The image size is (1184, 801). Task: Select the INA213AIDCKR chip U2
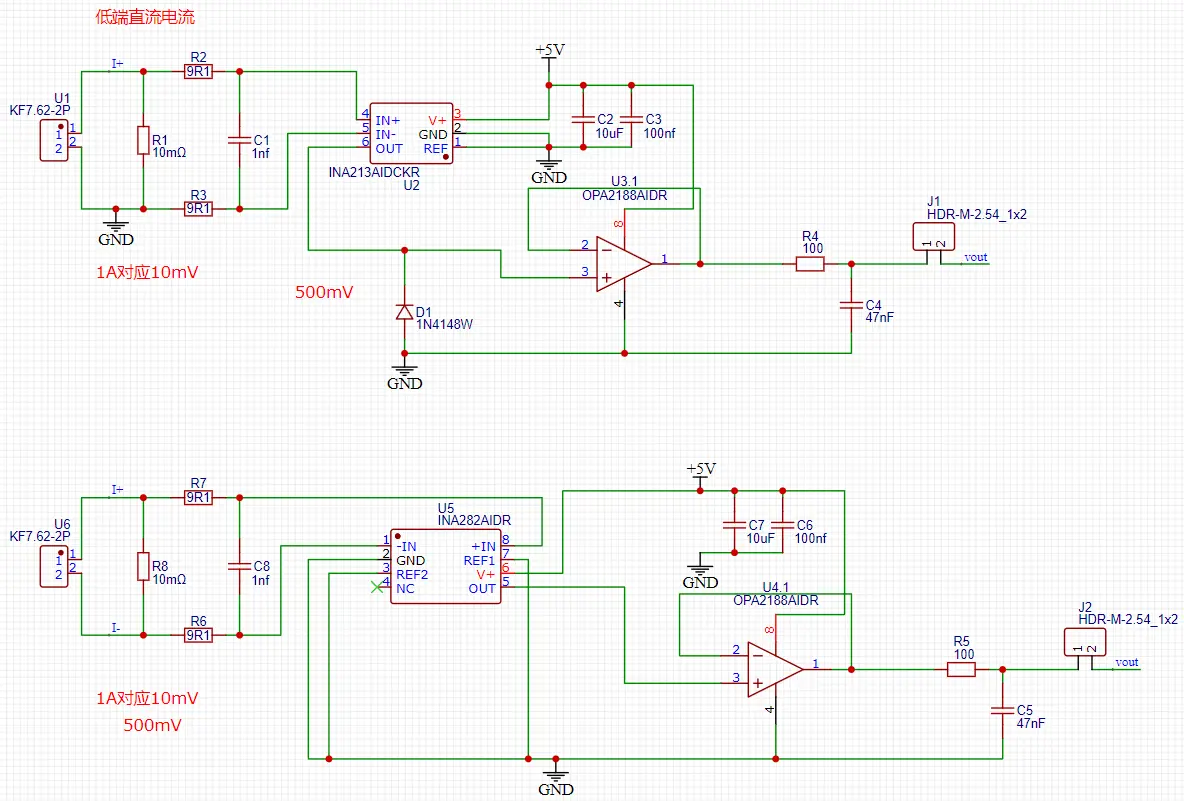(x=411, y=134)
